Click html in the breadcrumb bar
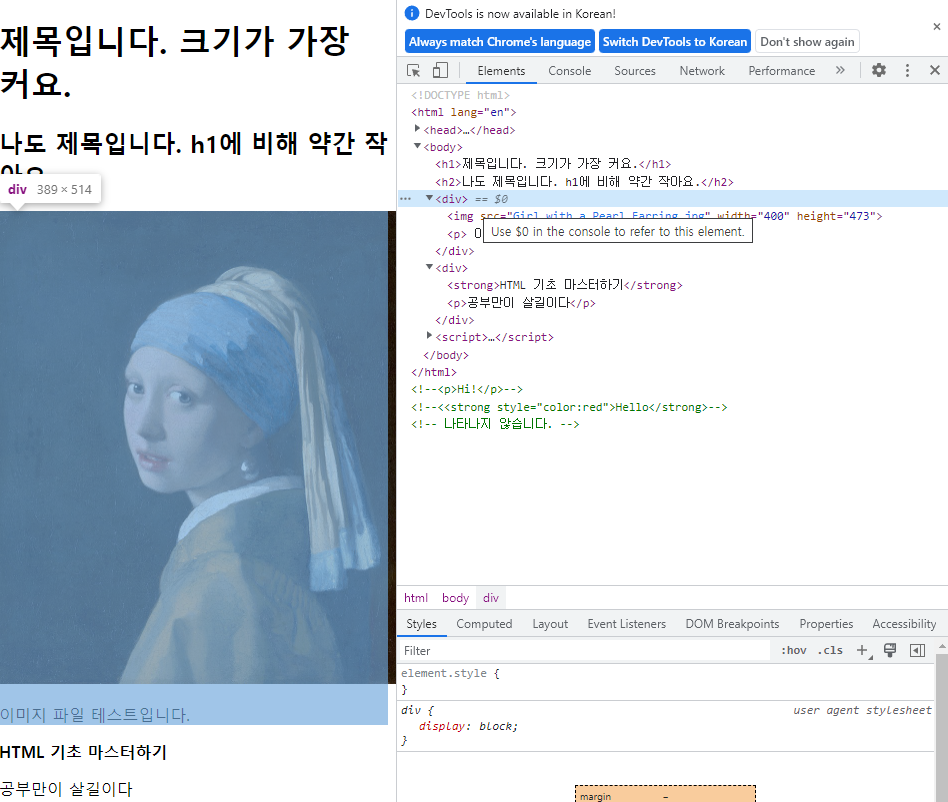This screenshot has height=802, width=948. [416, 598]
